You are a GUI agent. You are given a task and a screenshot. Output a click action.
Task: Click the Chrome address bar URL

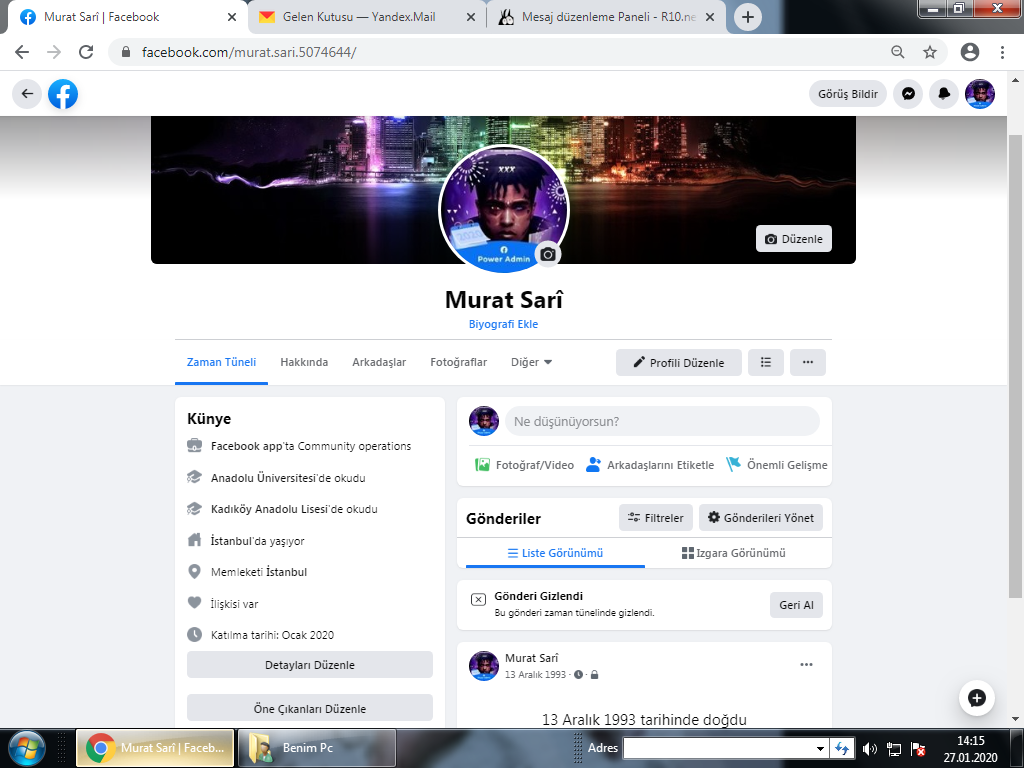coord(249,52)
